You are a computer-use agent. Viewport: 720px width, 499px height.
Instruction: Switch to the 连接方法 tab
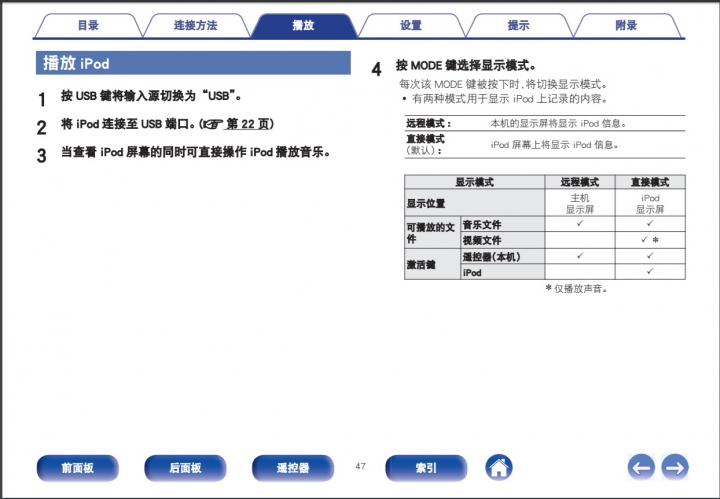[x=196, y=25]
